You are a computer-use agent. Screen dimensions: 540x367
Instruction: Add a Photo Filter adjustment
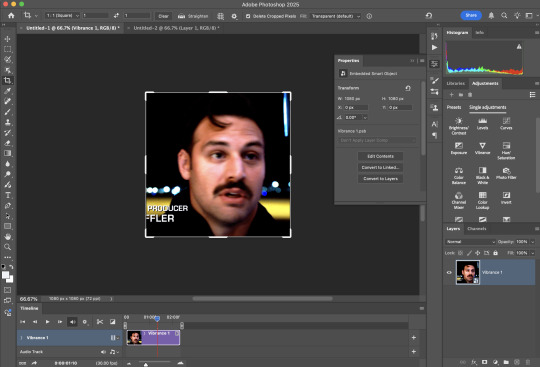pos(506,173)
